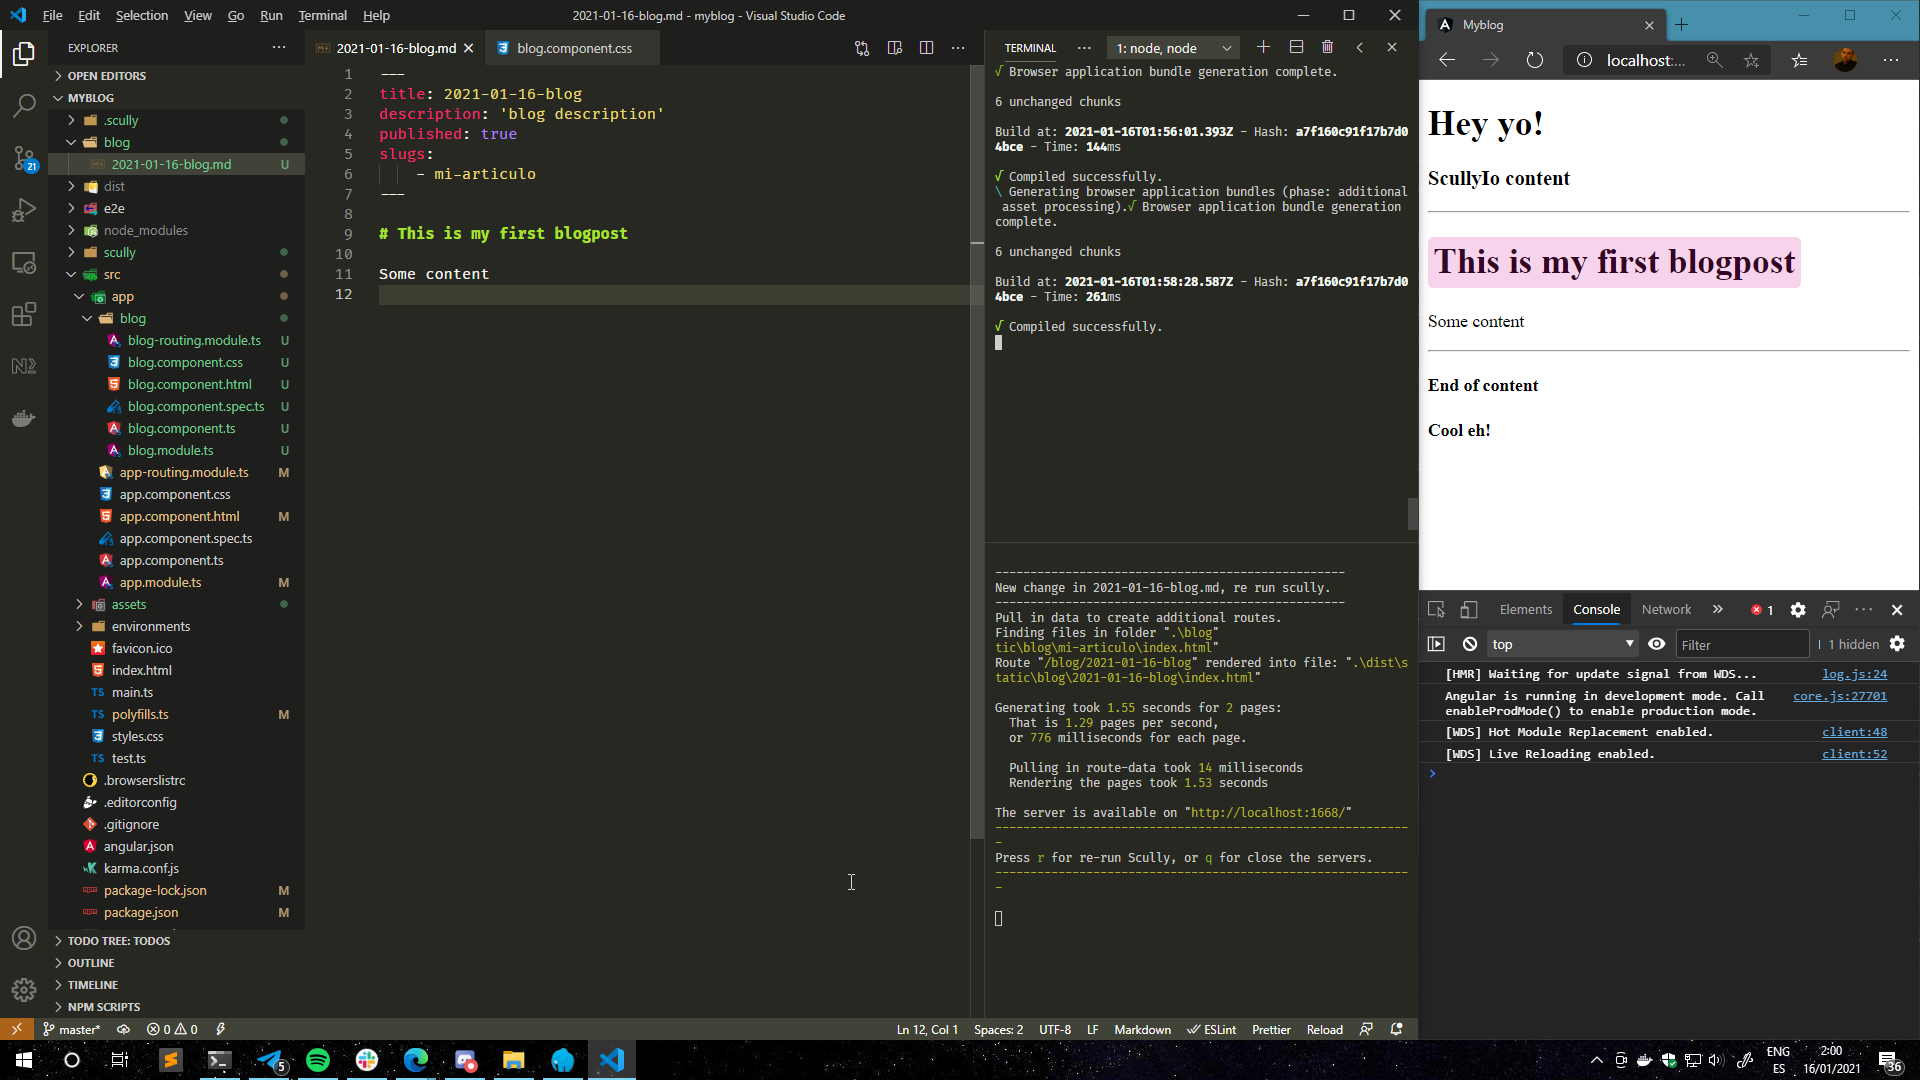Open the client:52 link in Console

click(x=1854, y=753)
